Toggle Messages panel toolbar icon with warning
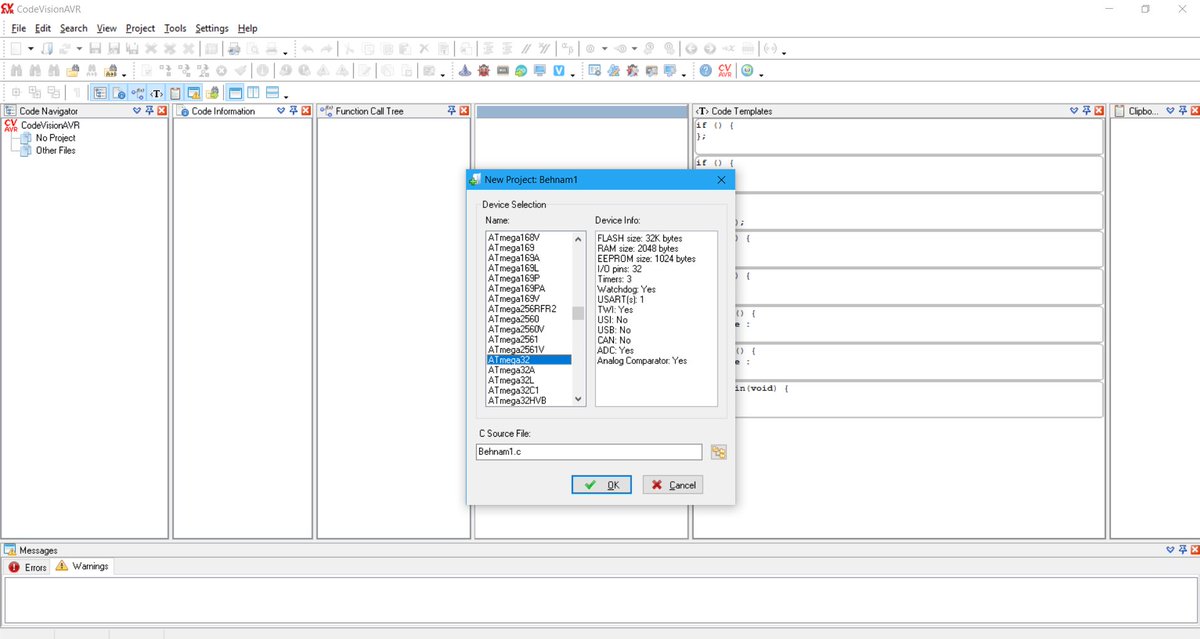Viewport: 1200px width, 639px height. 194,93
